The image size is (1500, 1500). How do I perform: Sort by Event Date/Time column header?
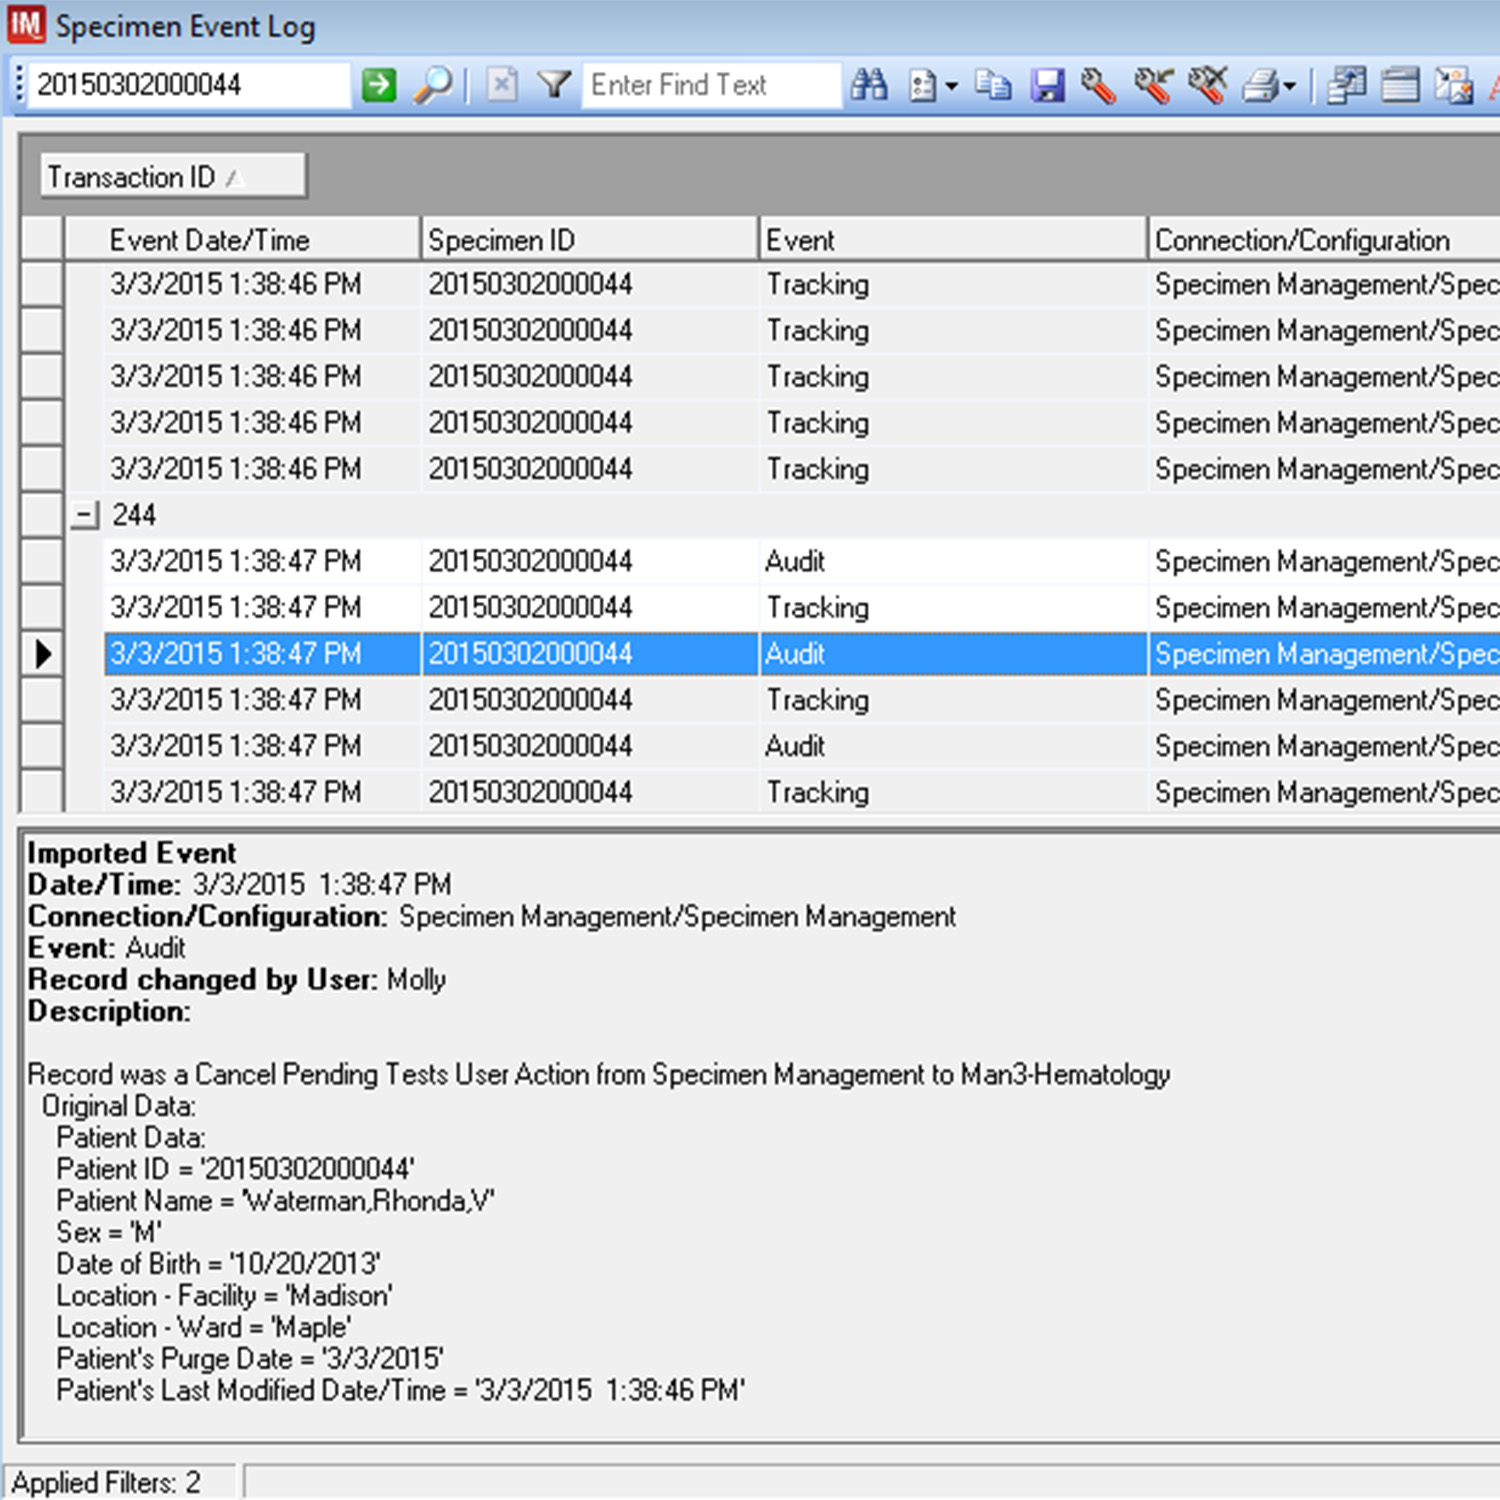click(x=240, y=240)
